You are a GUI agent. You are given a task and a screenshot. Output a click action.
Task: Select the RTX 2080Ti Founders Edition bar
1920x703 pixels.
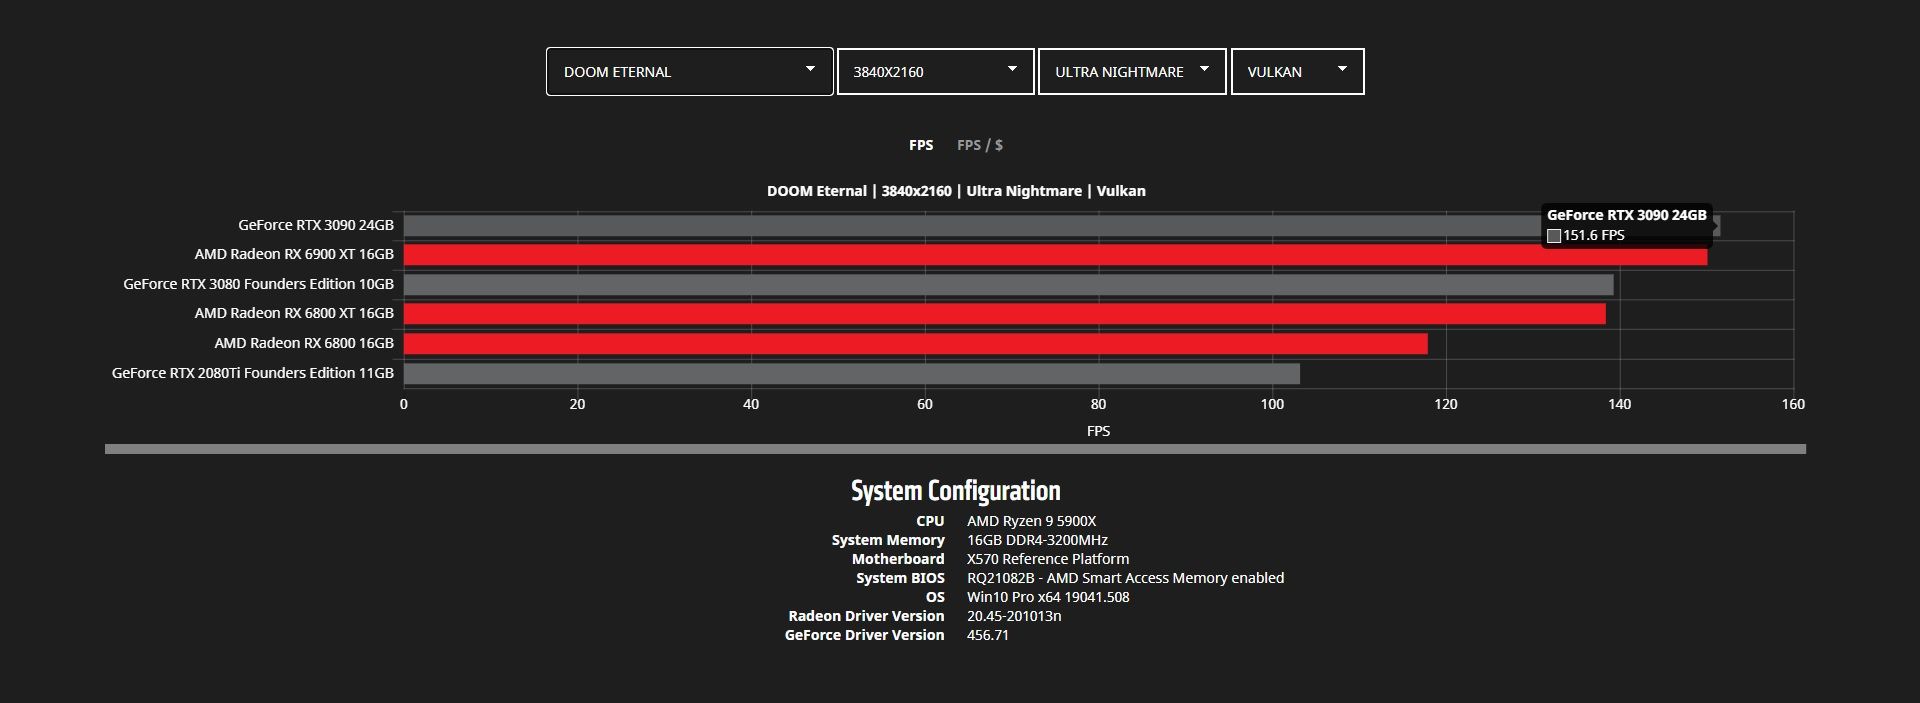point(851,374)
